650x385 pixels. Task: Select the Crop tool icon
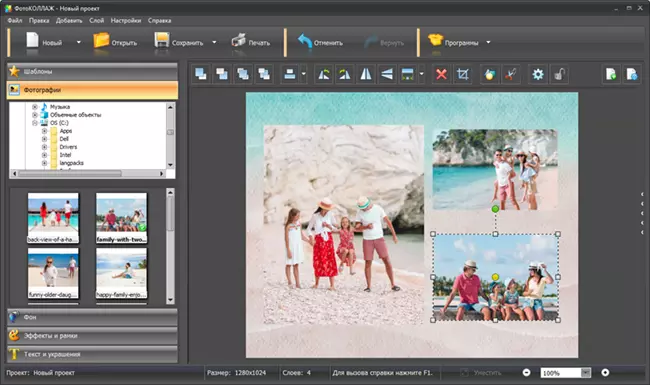click(463, 74)
